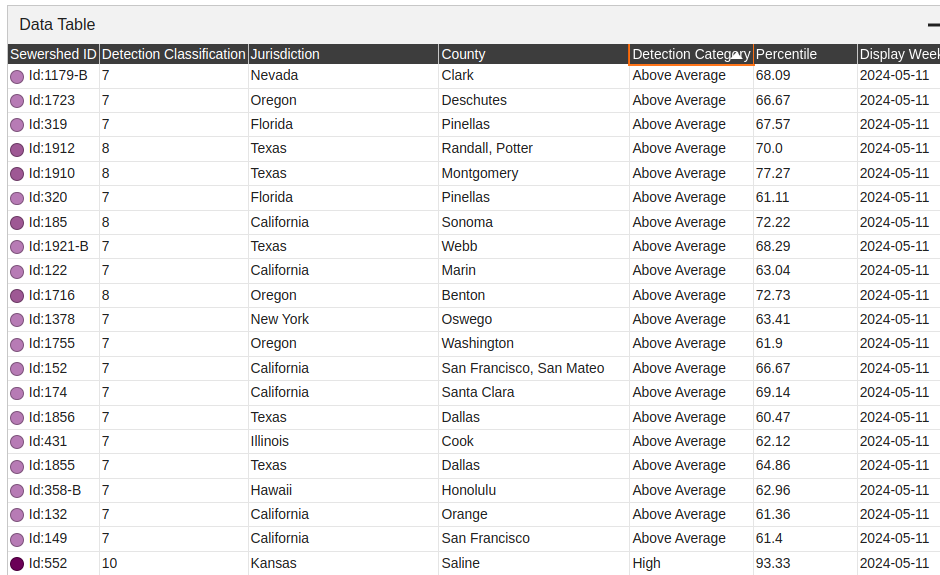
Task: Click the Santa Clara county cell
Action: pyautogui.click(x=534, y=393)
